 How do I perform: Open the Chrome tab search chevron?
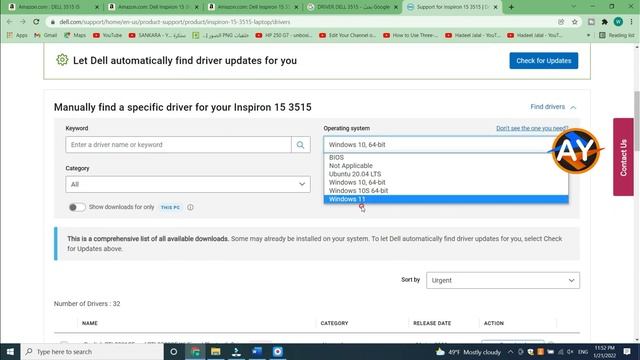click(x=573, y=7)
